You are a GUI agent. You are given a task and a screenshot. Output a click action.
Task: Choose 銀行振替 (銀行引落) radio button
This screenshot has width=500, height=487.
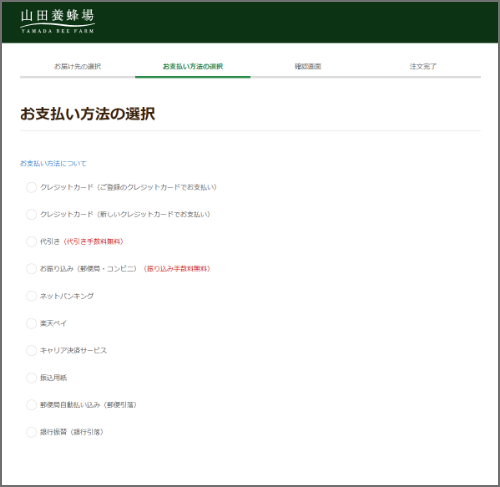[x=31, y=432]
